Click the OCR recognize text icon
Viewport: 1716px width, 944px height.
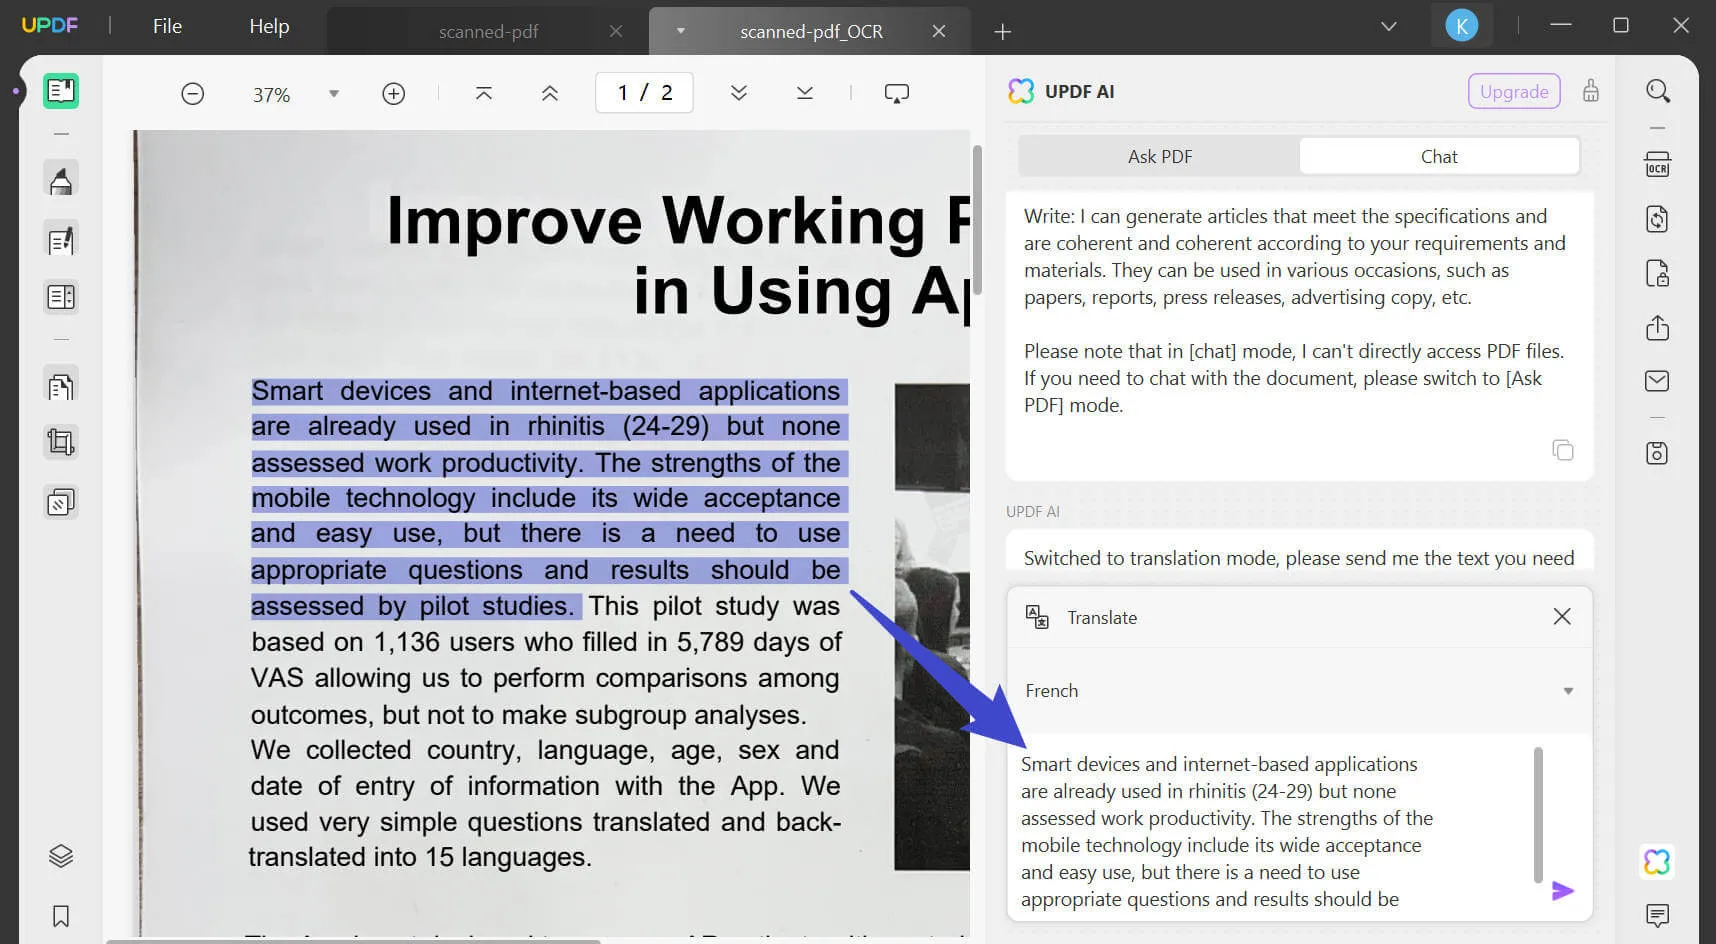(1658, 164)
